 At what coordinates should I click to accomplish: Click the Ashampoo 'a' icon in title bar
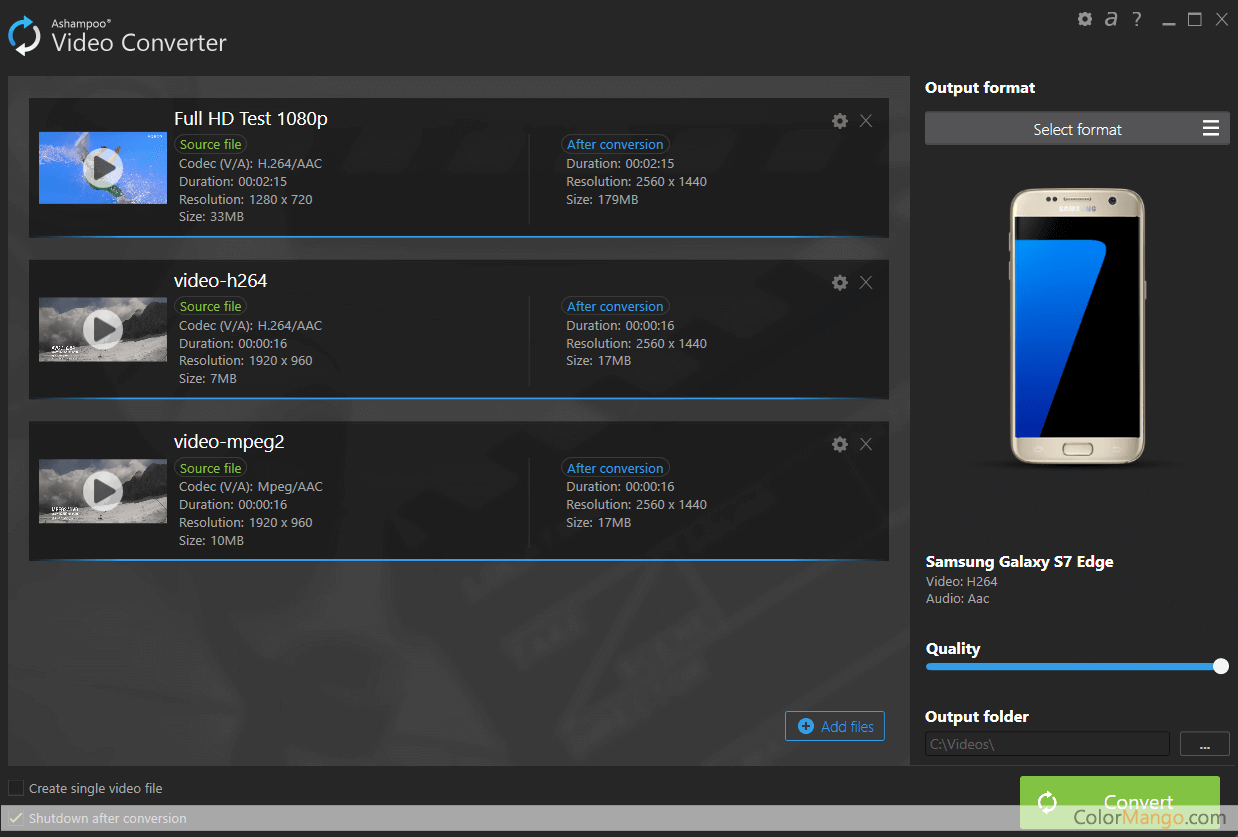point(1111,19)
